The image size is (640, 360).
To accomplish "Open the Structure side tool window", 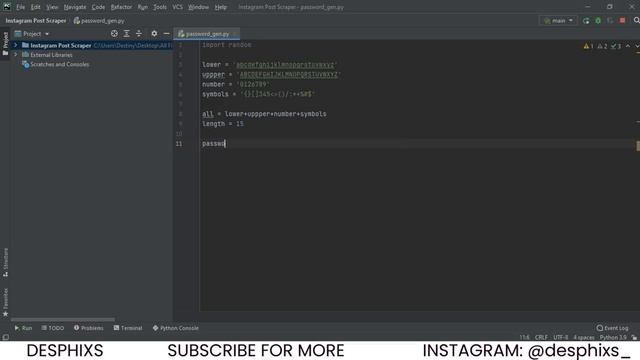I will 5,262.
